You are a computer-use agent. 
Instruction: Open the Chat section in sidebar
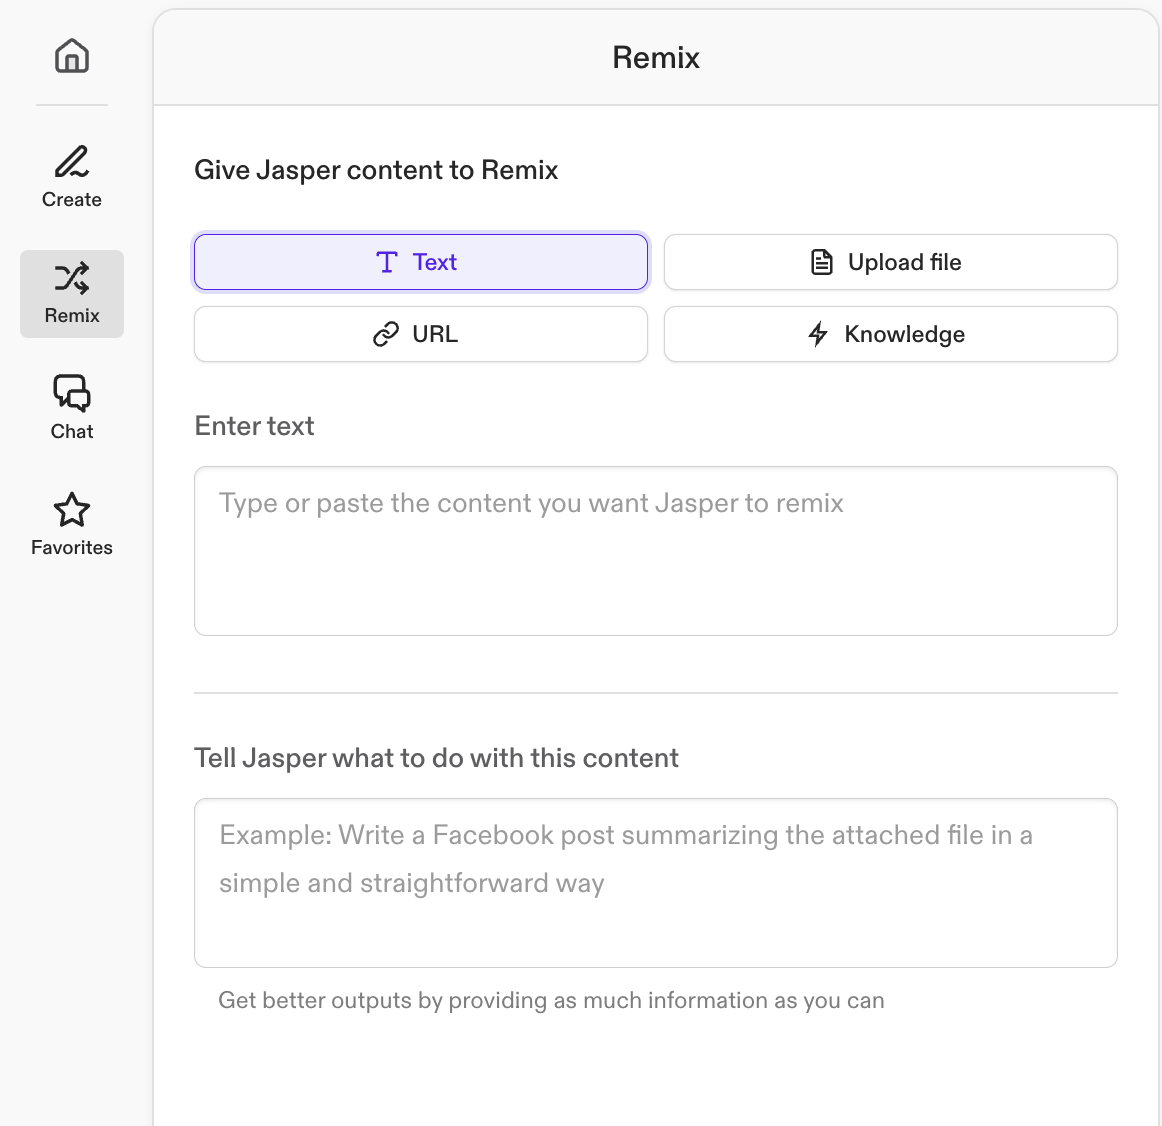point(72,408)
